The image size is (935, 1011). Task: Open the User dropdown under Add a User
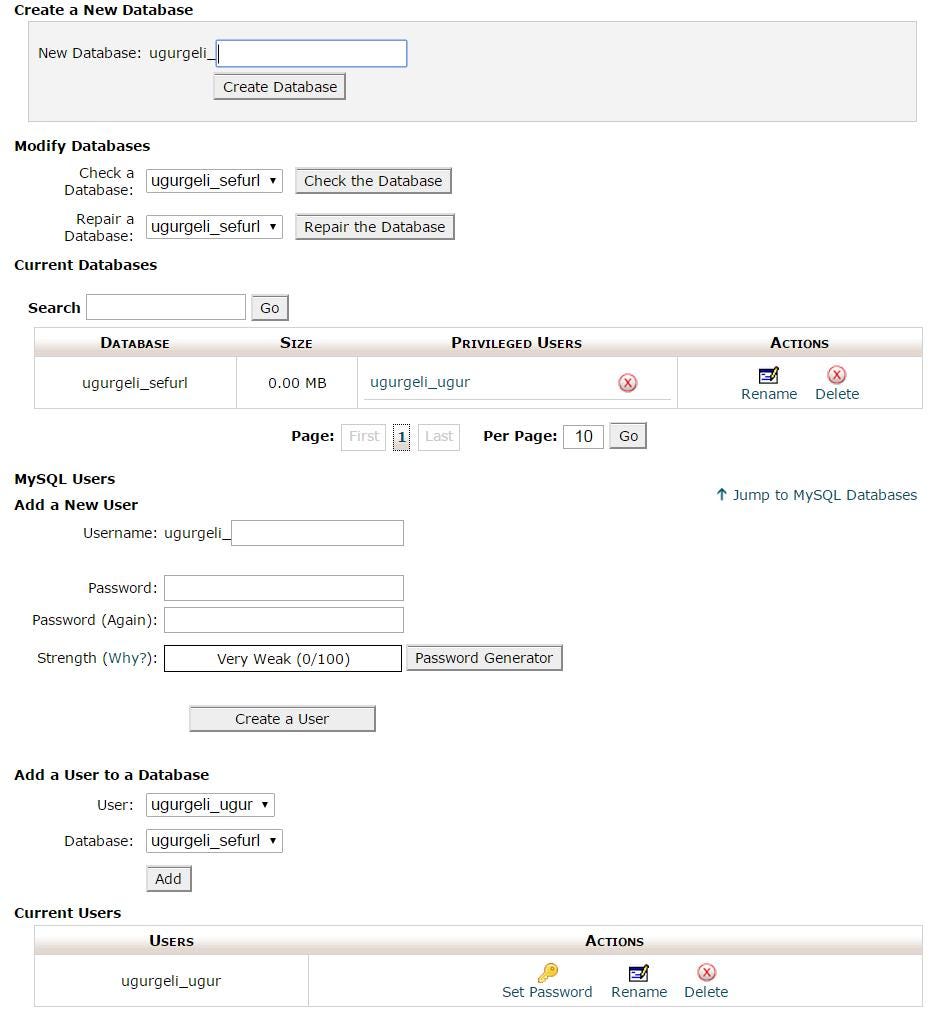[x=209, y=804]
